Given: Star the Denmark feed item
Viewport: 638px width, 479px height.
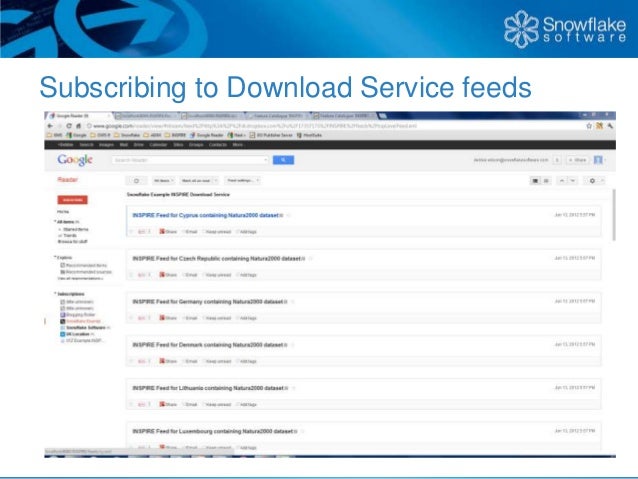Looking at the screenshot, I should coord(131,361).
